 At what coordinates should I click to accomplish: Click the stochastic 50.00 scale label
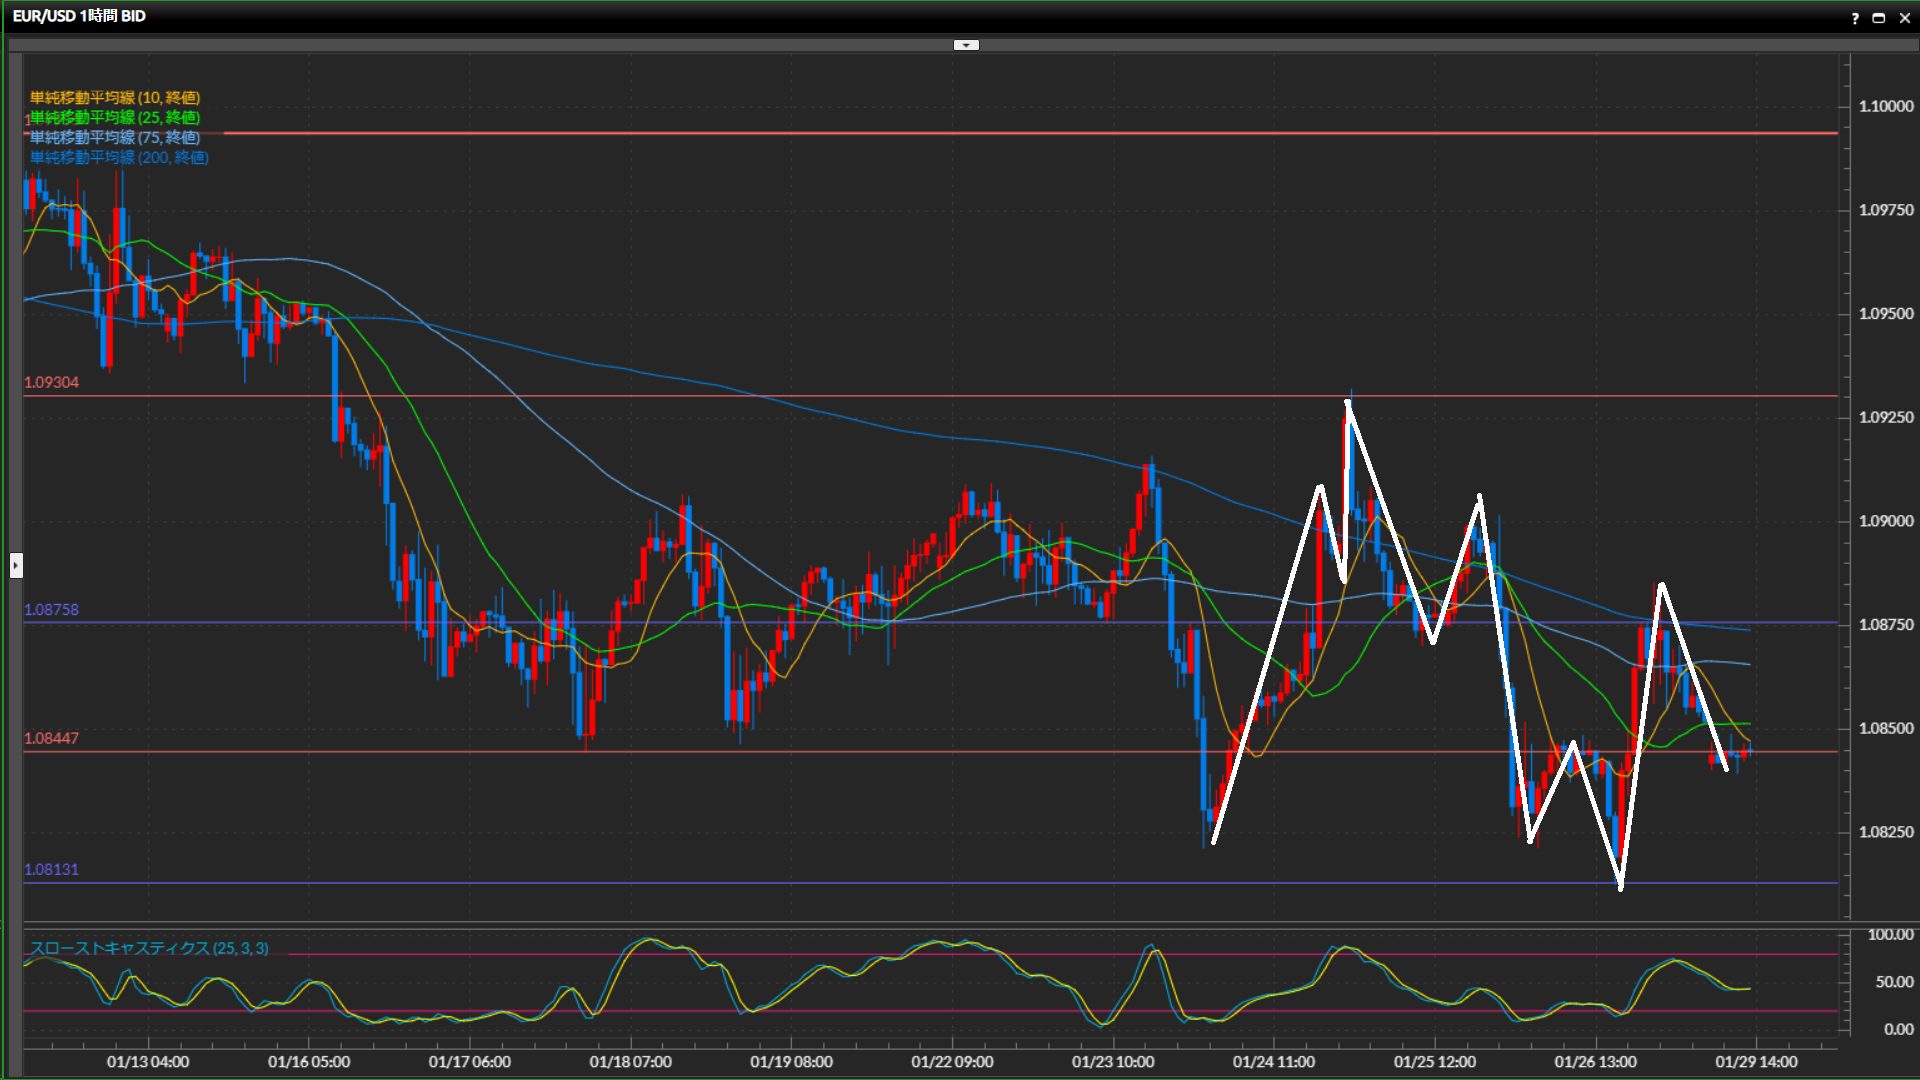pyautogui.click(x=1894, y=982)
